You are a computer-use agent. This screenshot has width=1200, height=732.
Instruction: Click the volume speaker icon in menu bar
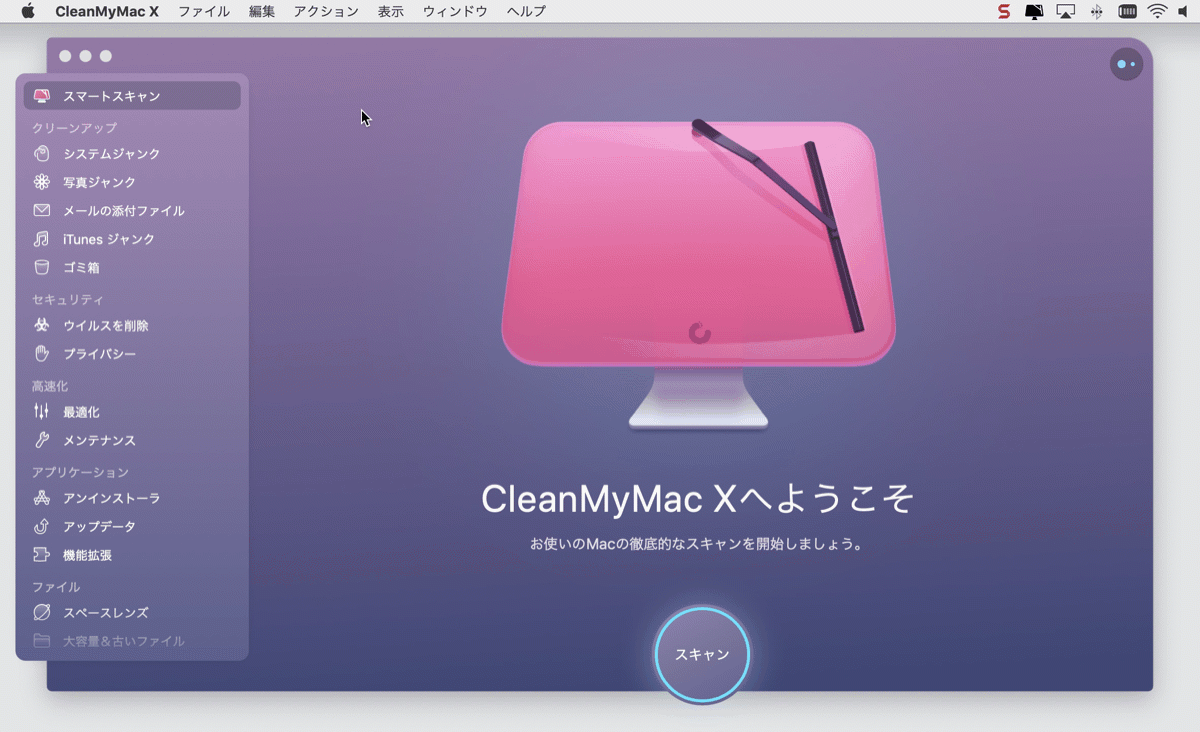point(1183,12)
